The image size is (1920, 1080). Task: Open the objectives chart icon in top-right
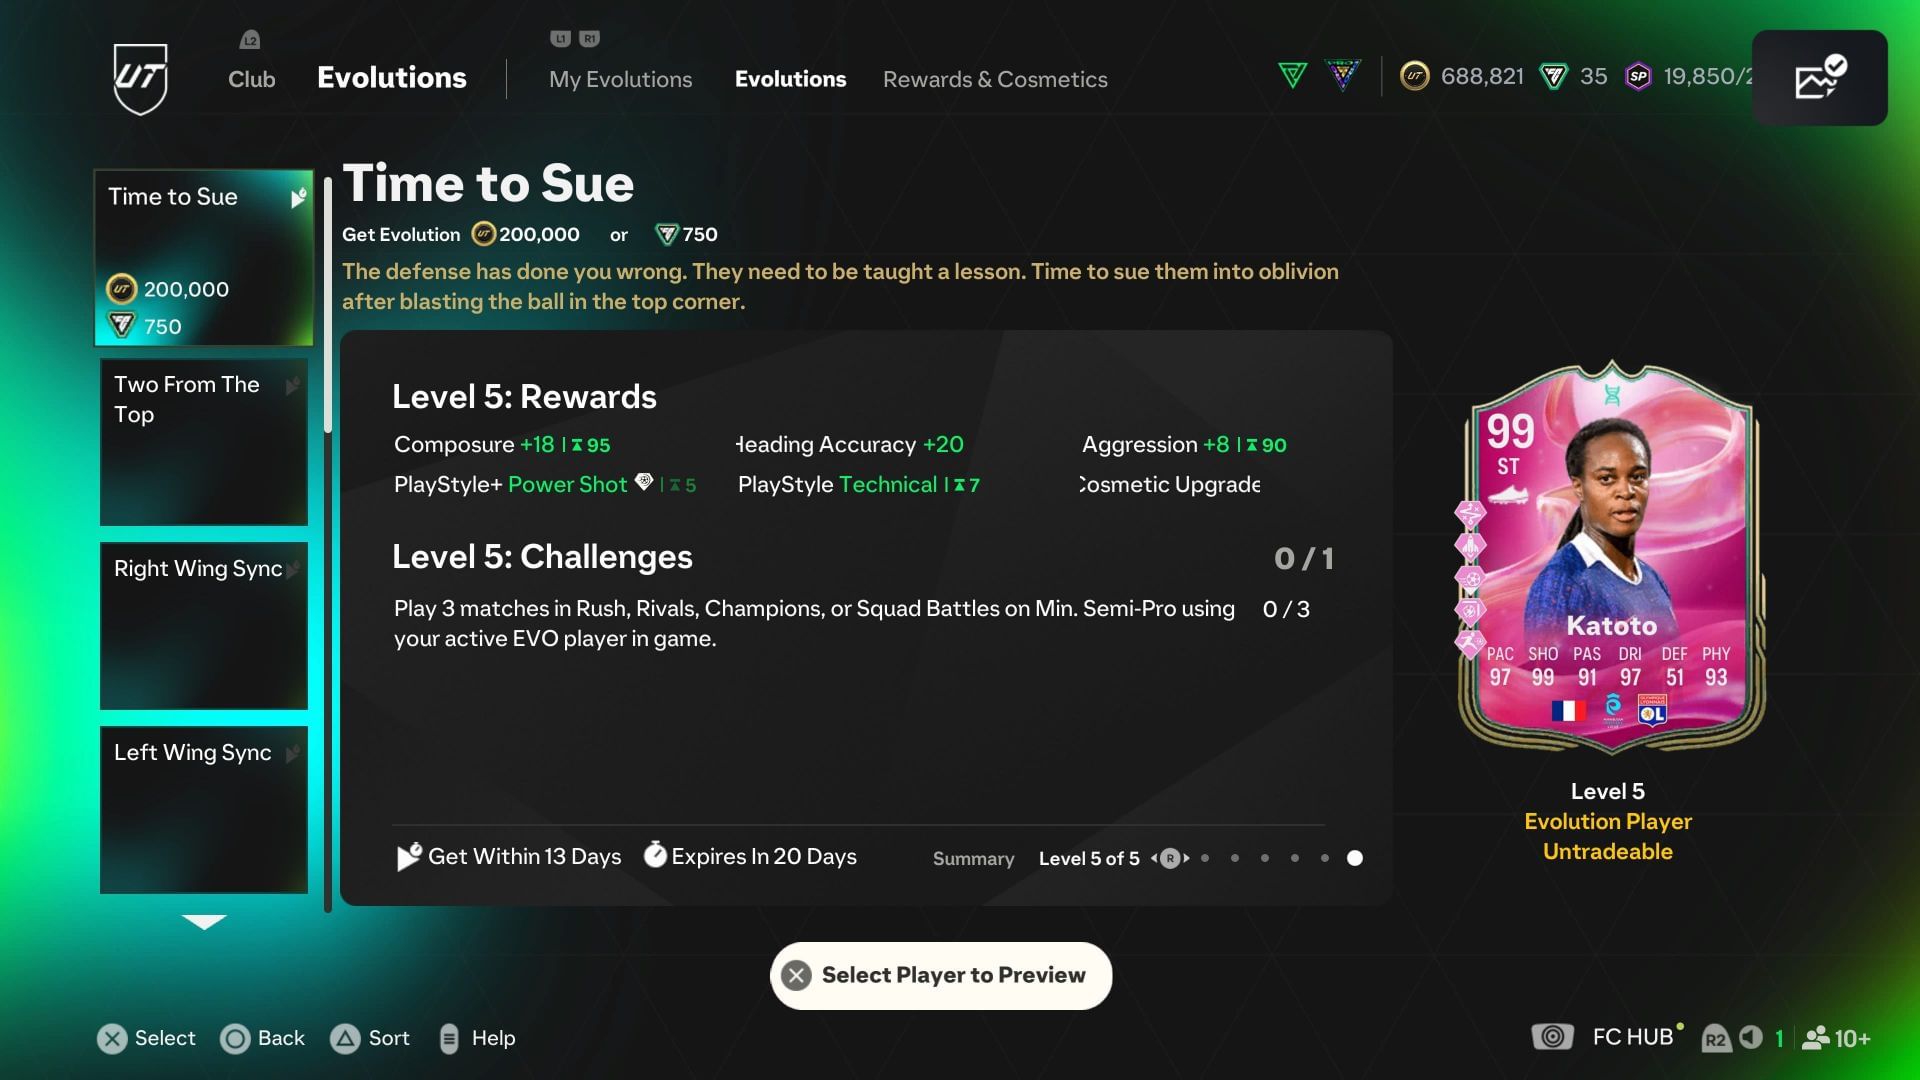point(1819,78)
